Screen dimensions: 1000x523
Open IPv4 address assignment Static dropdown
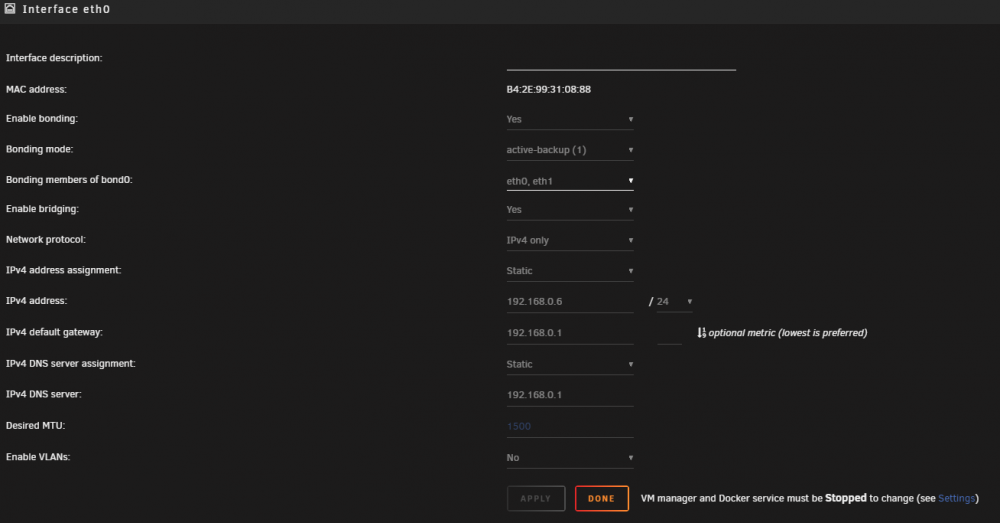click(x=570, y=271)
